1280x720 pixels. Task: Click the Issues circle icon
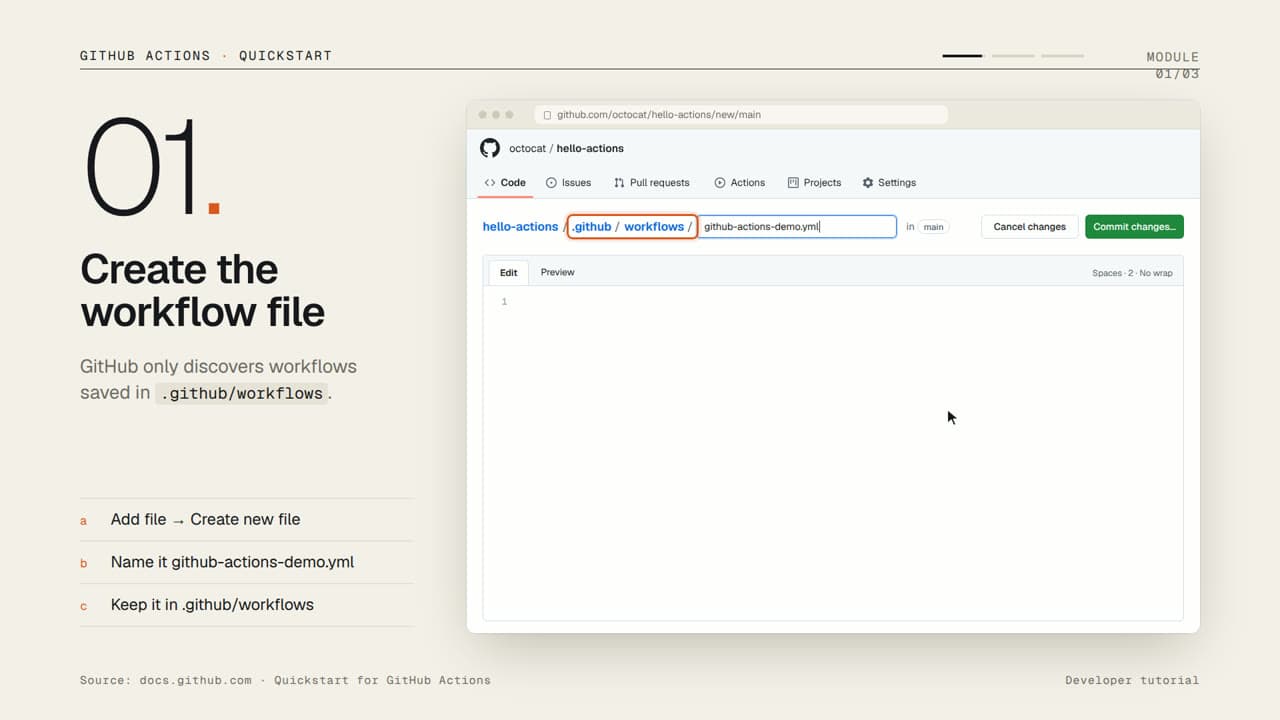(x=551, y=183)
